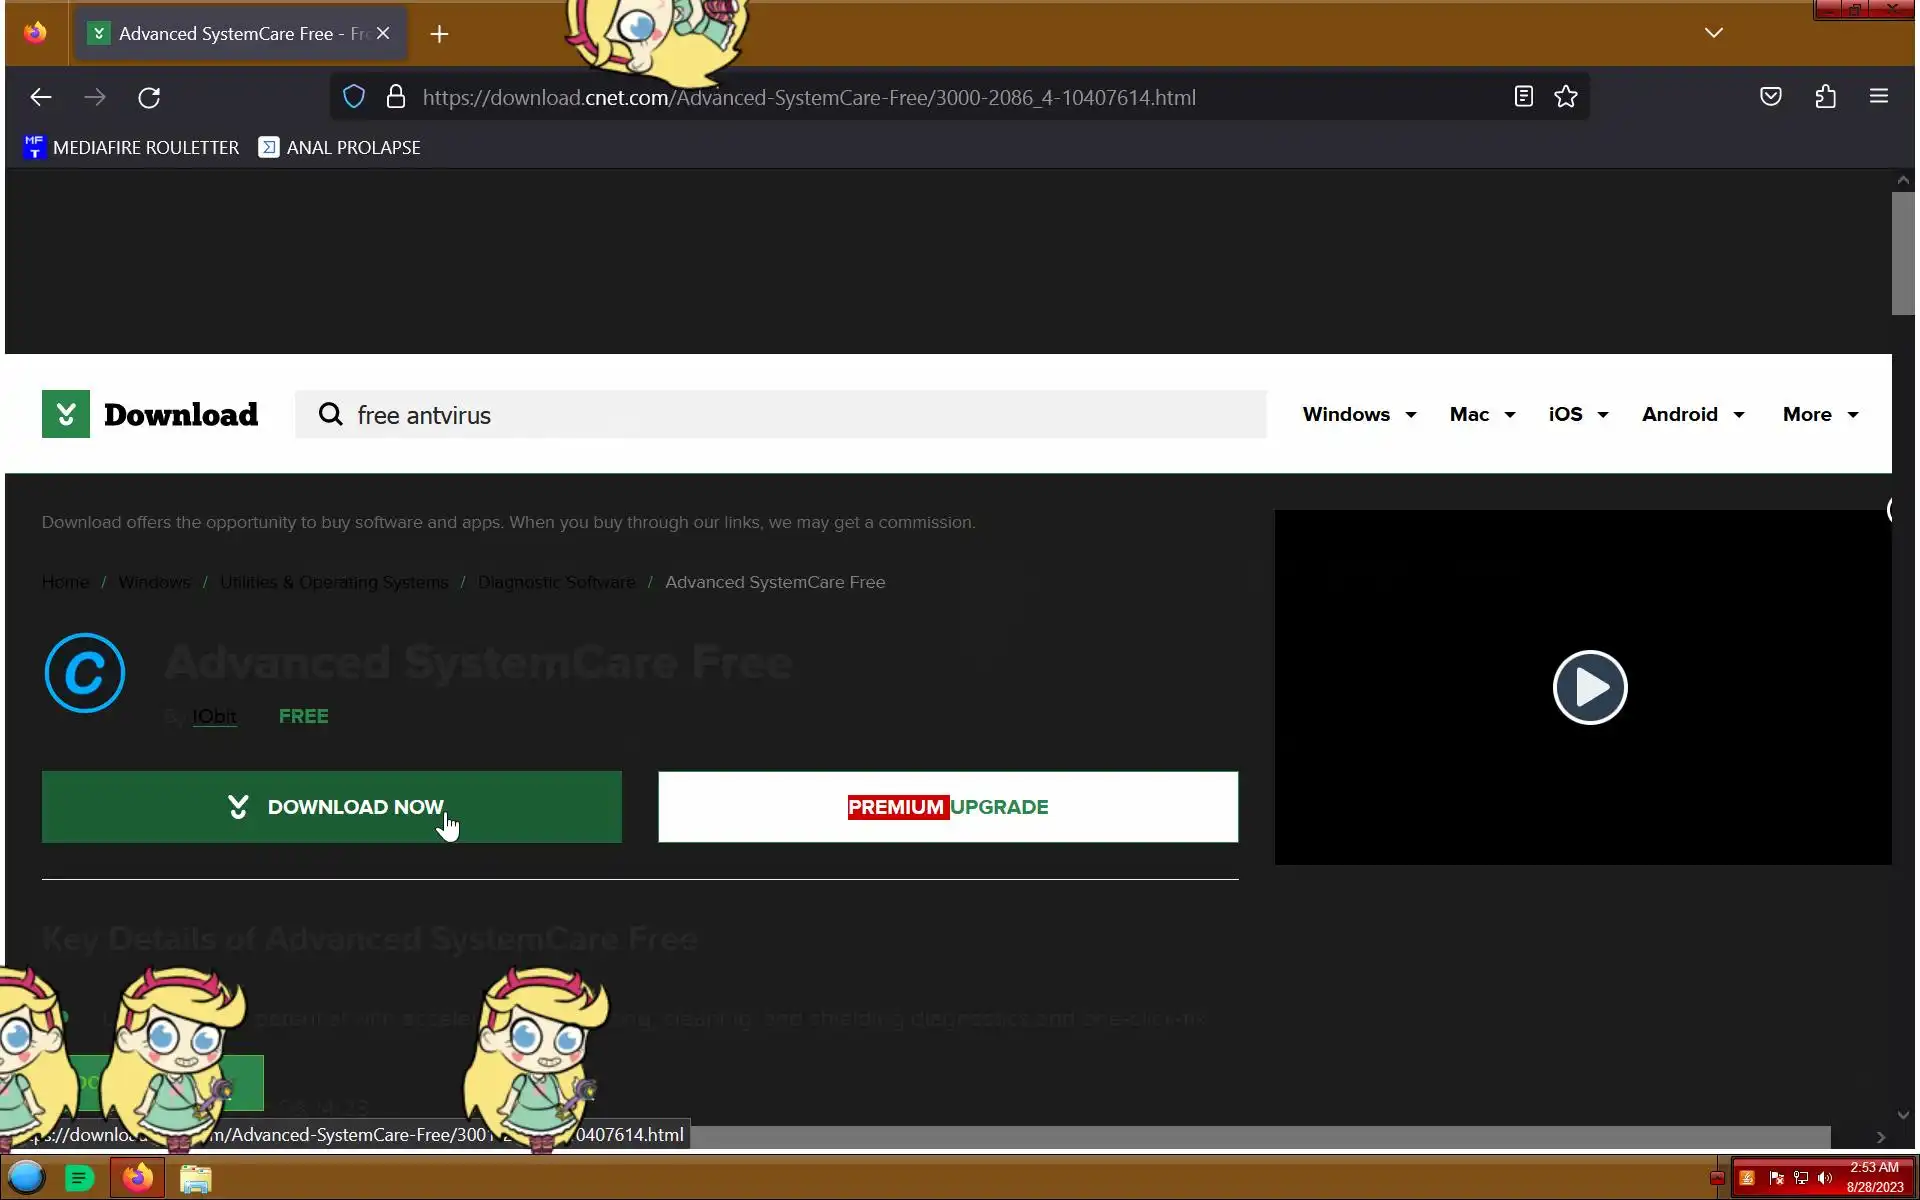
Task: Open MEDIAFIRE ROULETTER bookmark
Action: [x=131, y=148]
